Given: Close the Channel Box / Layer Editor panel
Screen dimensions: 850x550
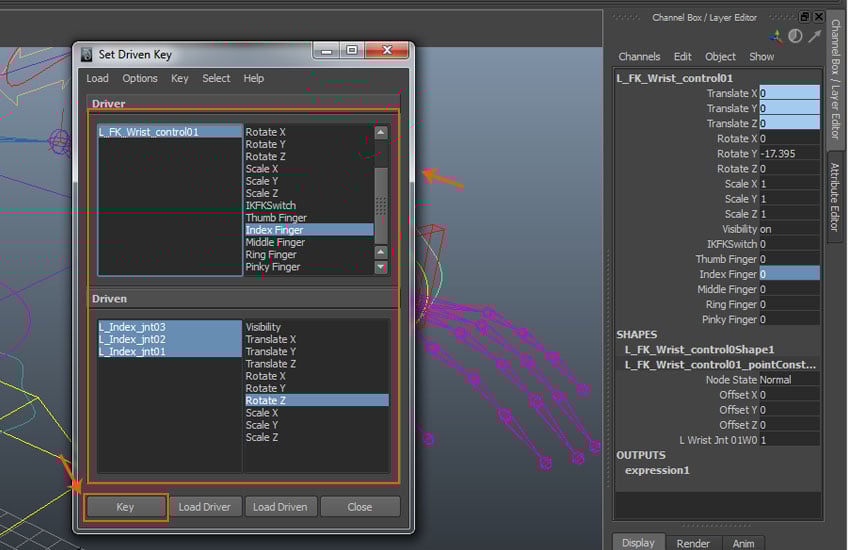Looking at the screenshot, I should pos(819,17).
